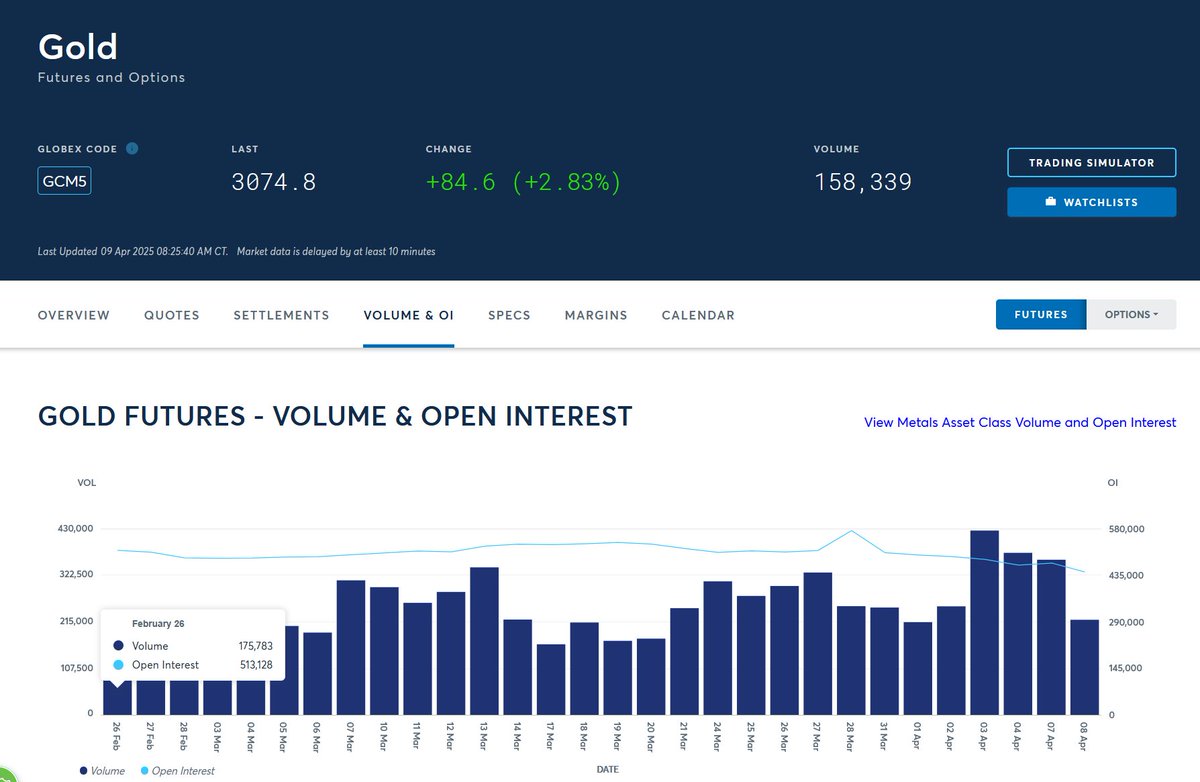Click the 07 Mar volume bar
1200x782 pixels.
pyautogui.click(x=351, y=647)
